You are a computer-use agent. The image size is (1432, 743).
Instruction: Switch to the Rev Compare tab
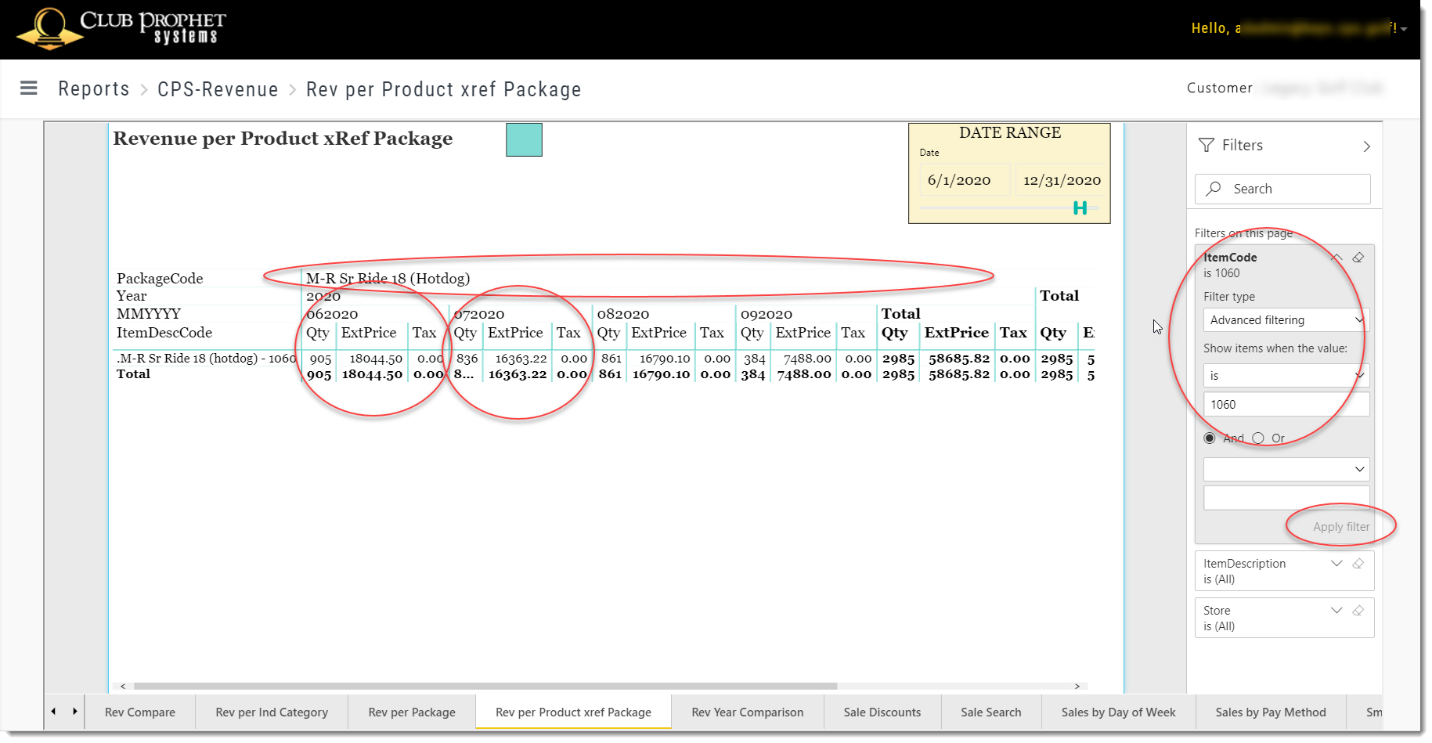tap(140, 712)
